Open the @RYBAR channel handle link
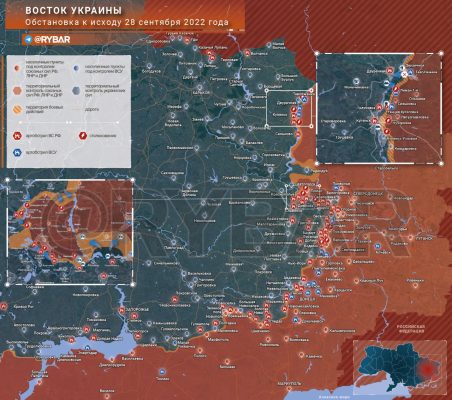 pyautogui.click(x=52, y=40)
